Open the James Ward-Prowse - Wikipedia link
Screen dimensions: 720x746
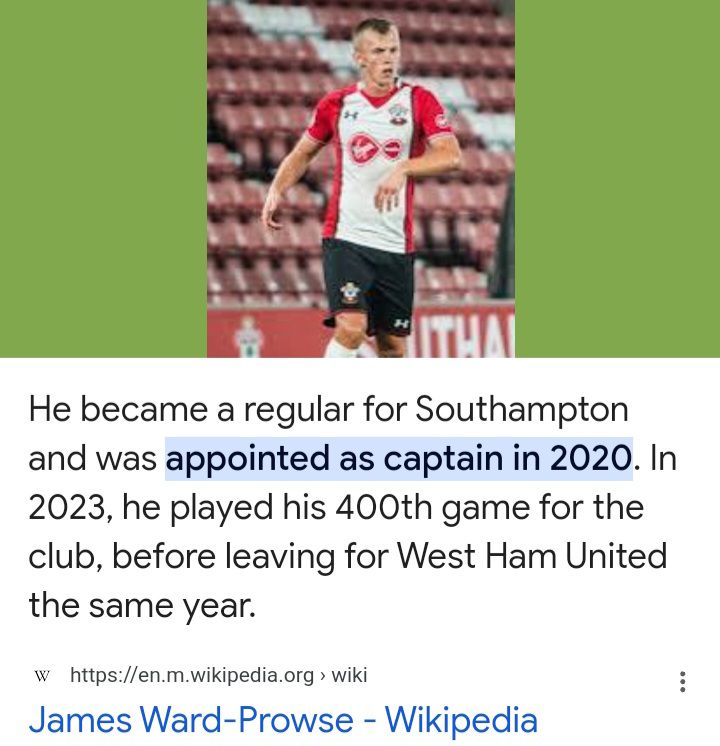pos(283,720)
